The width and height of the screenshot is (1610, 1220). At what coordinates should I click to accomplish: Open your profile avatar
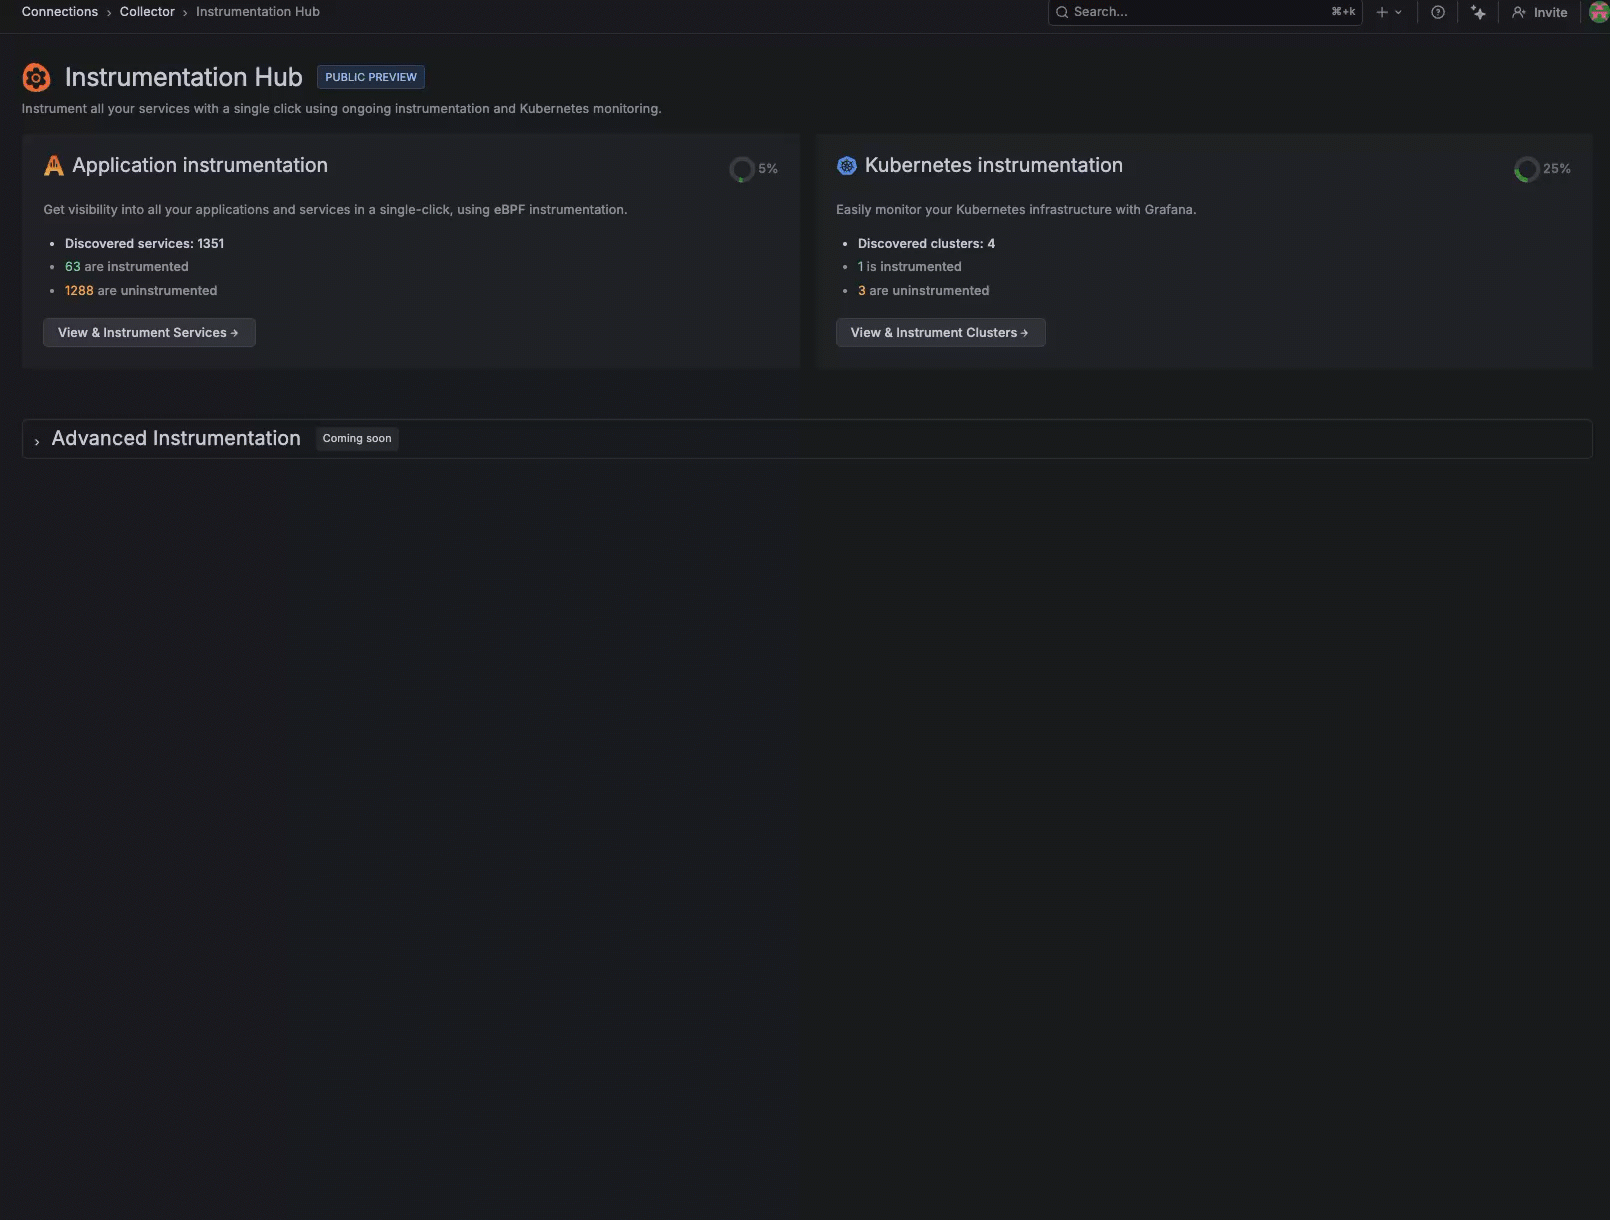(1598, 12)
